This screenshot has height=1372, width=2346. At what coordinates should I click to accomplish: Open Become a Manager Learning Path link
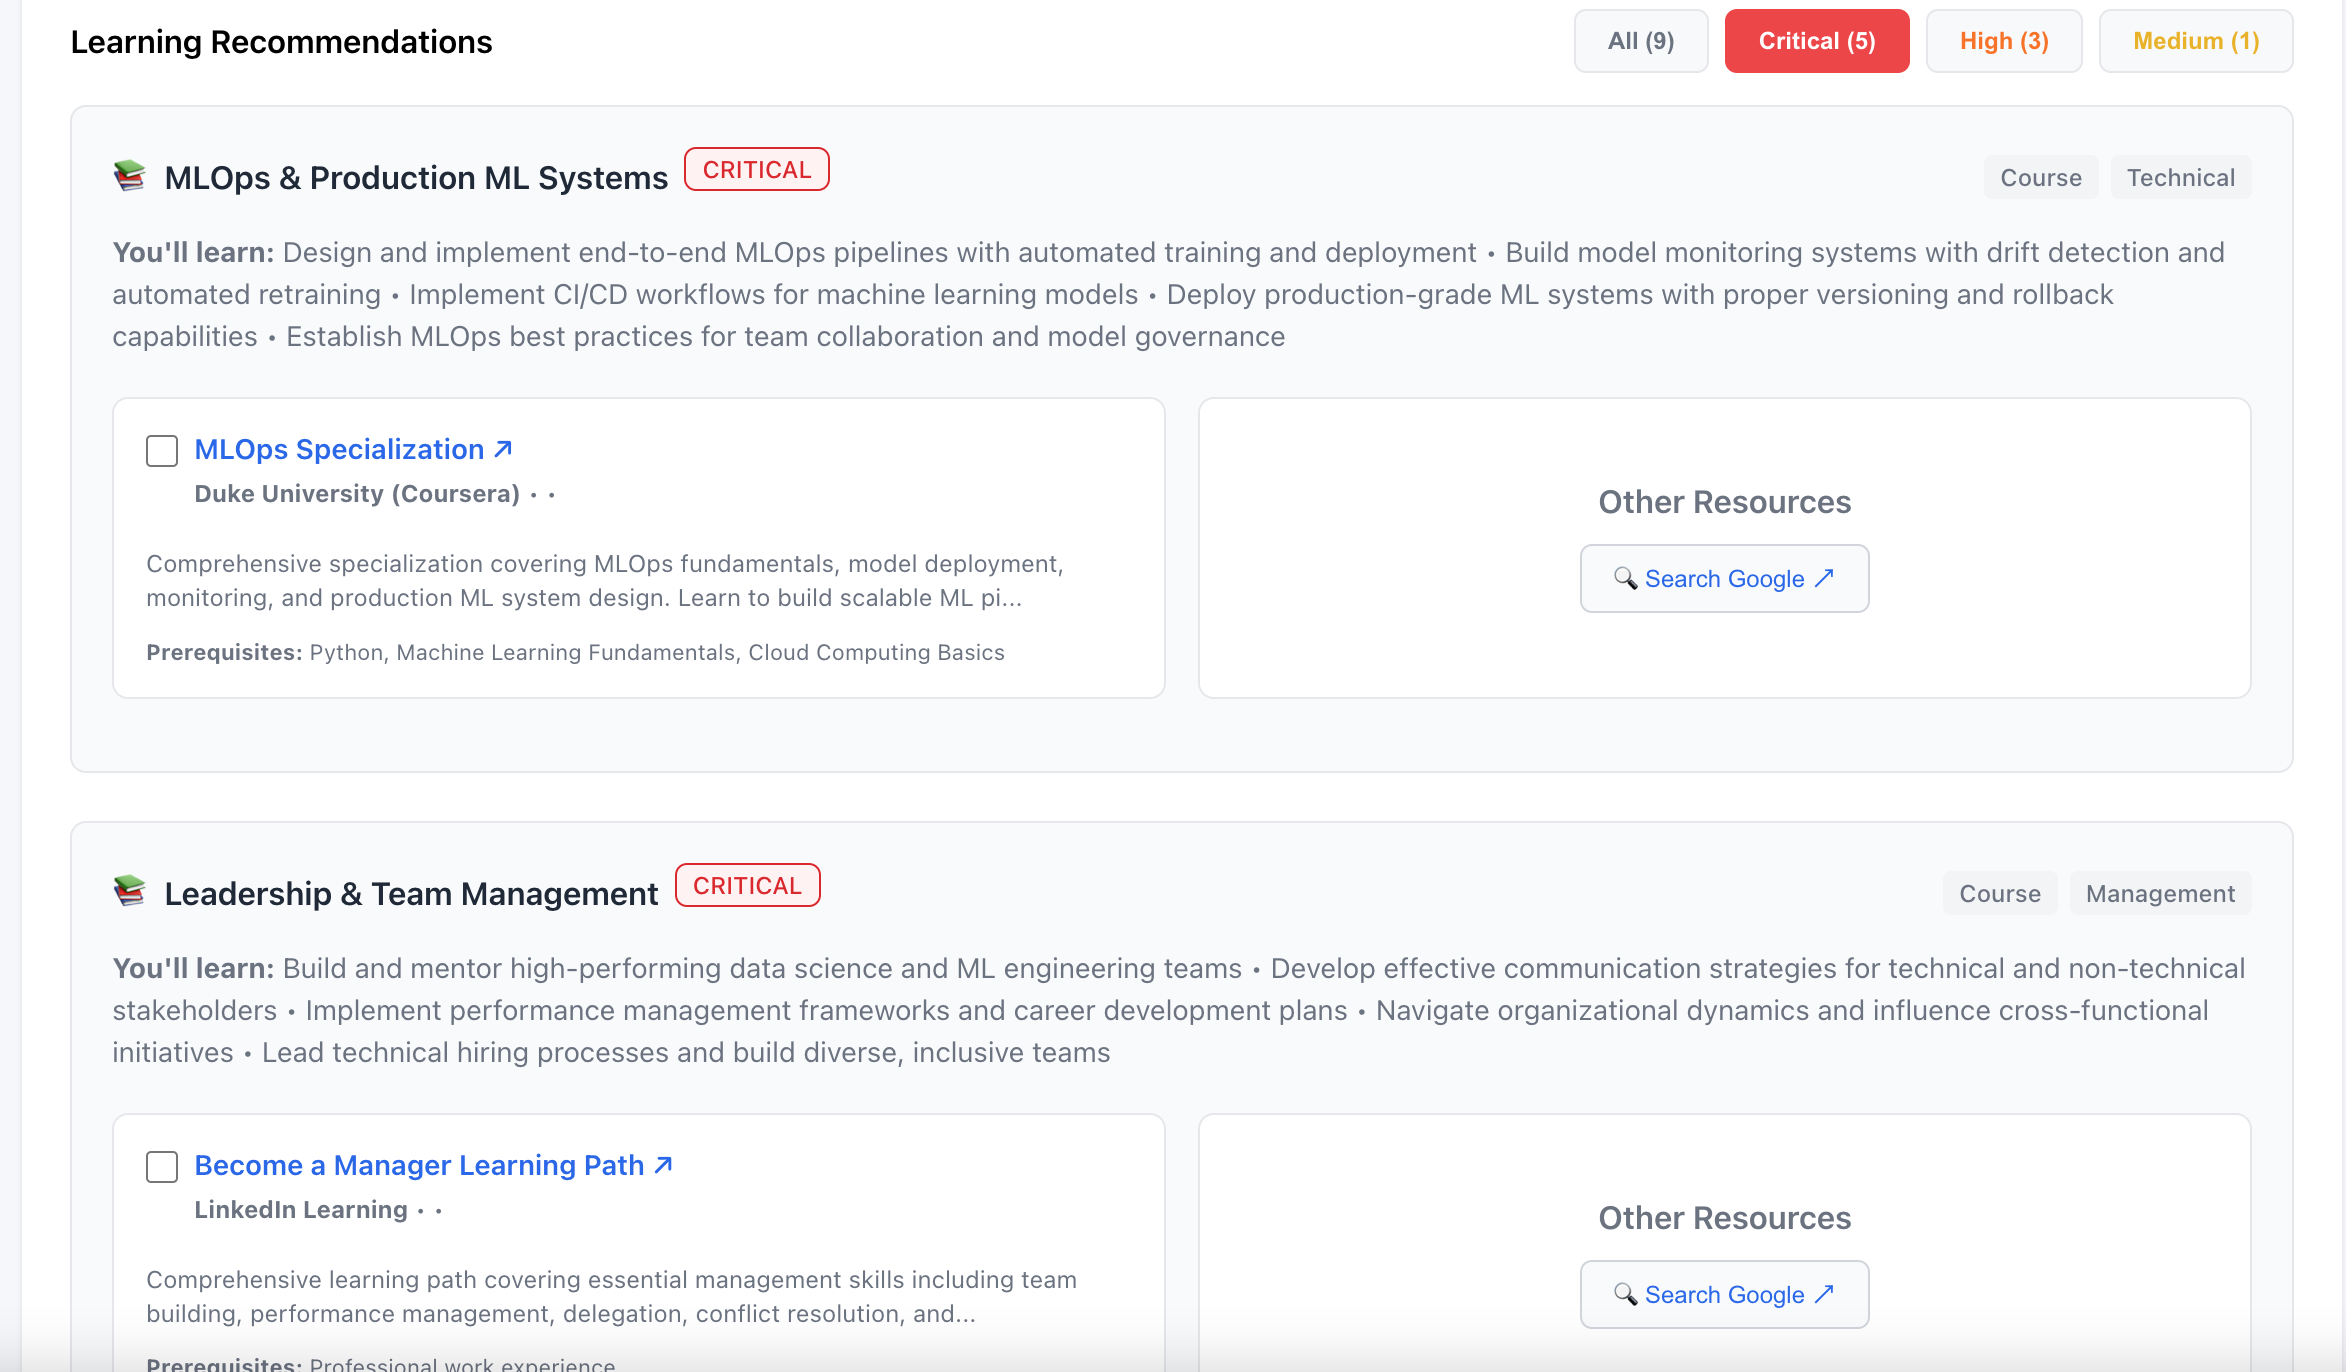[419, 1165]
